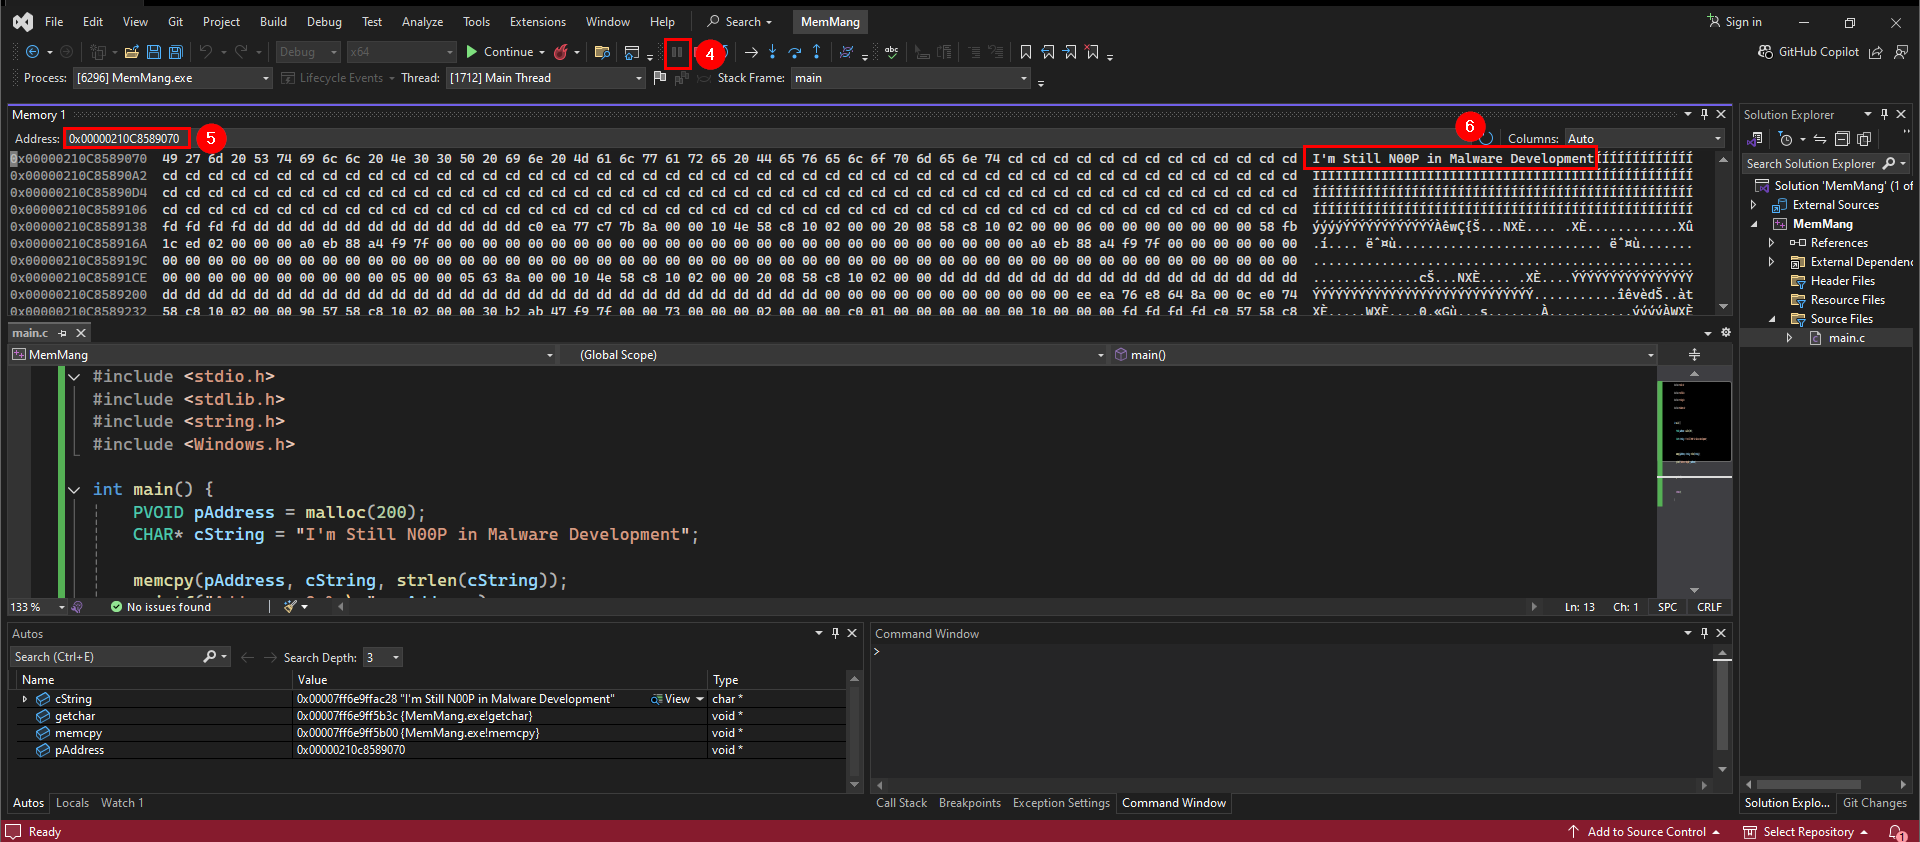This screenshot has width=1920, height=842.
Task: Click the Step Out arrow icon
Action: [817, 52]
